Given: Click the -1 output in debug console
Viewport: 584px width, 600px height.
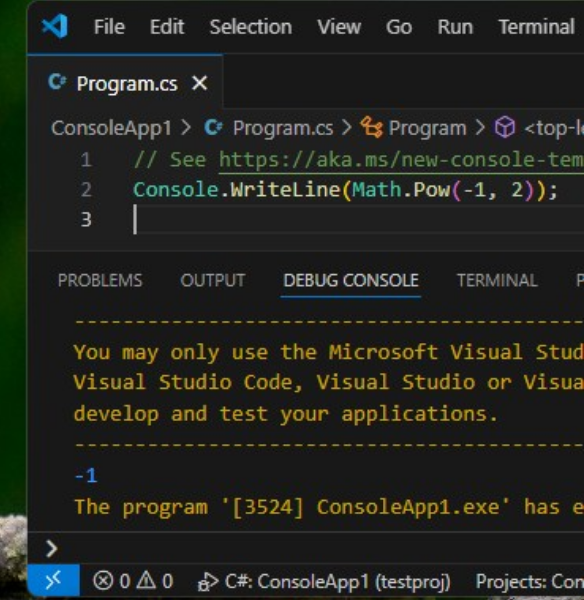Looking at the screenshot, I should pos(86,476).
